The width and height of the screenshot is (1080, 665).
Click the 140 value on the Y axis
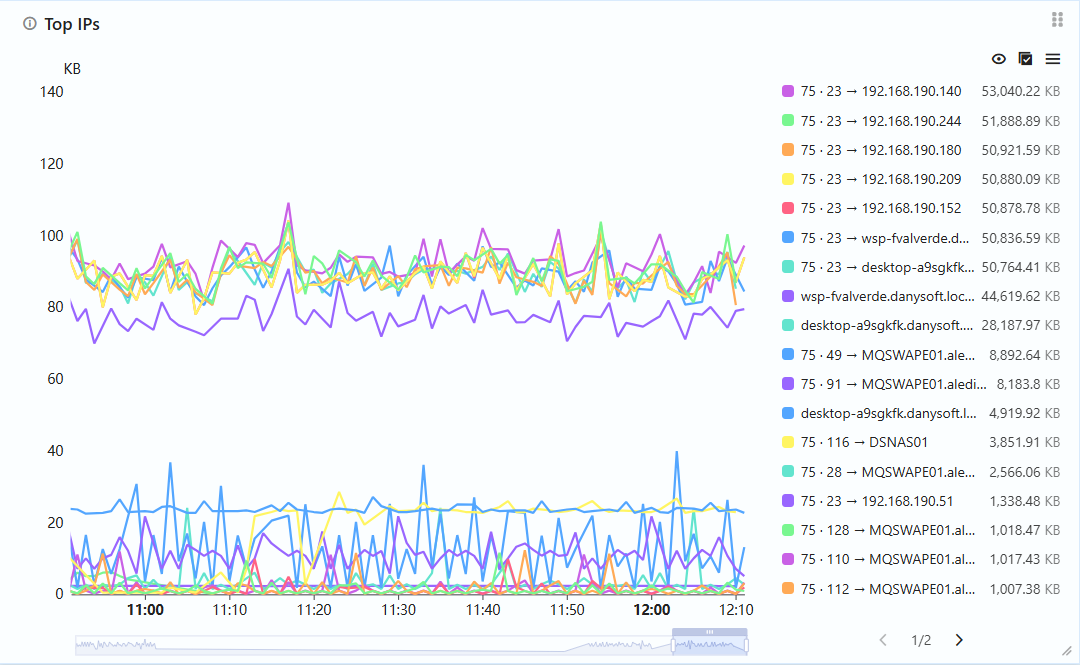pos(52,92)
